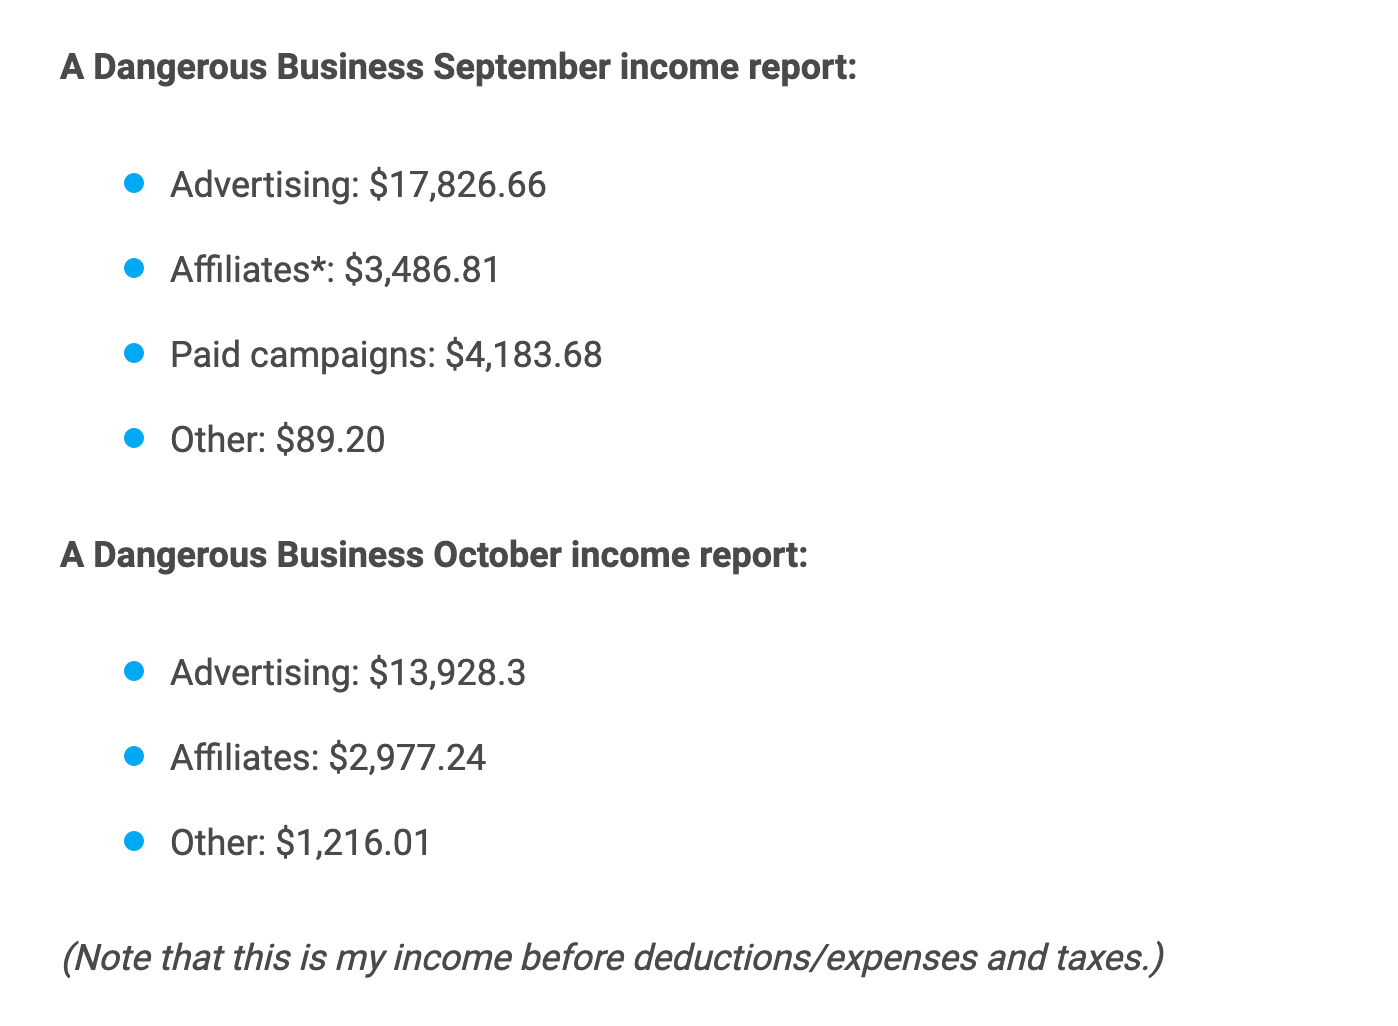Click the October Advertising $13,928.3 line
Screen dimensions: 1398x1026
click(348, 673)
